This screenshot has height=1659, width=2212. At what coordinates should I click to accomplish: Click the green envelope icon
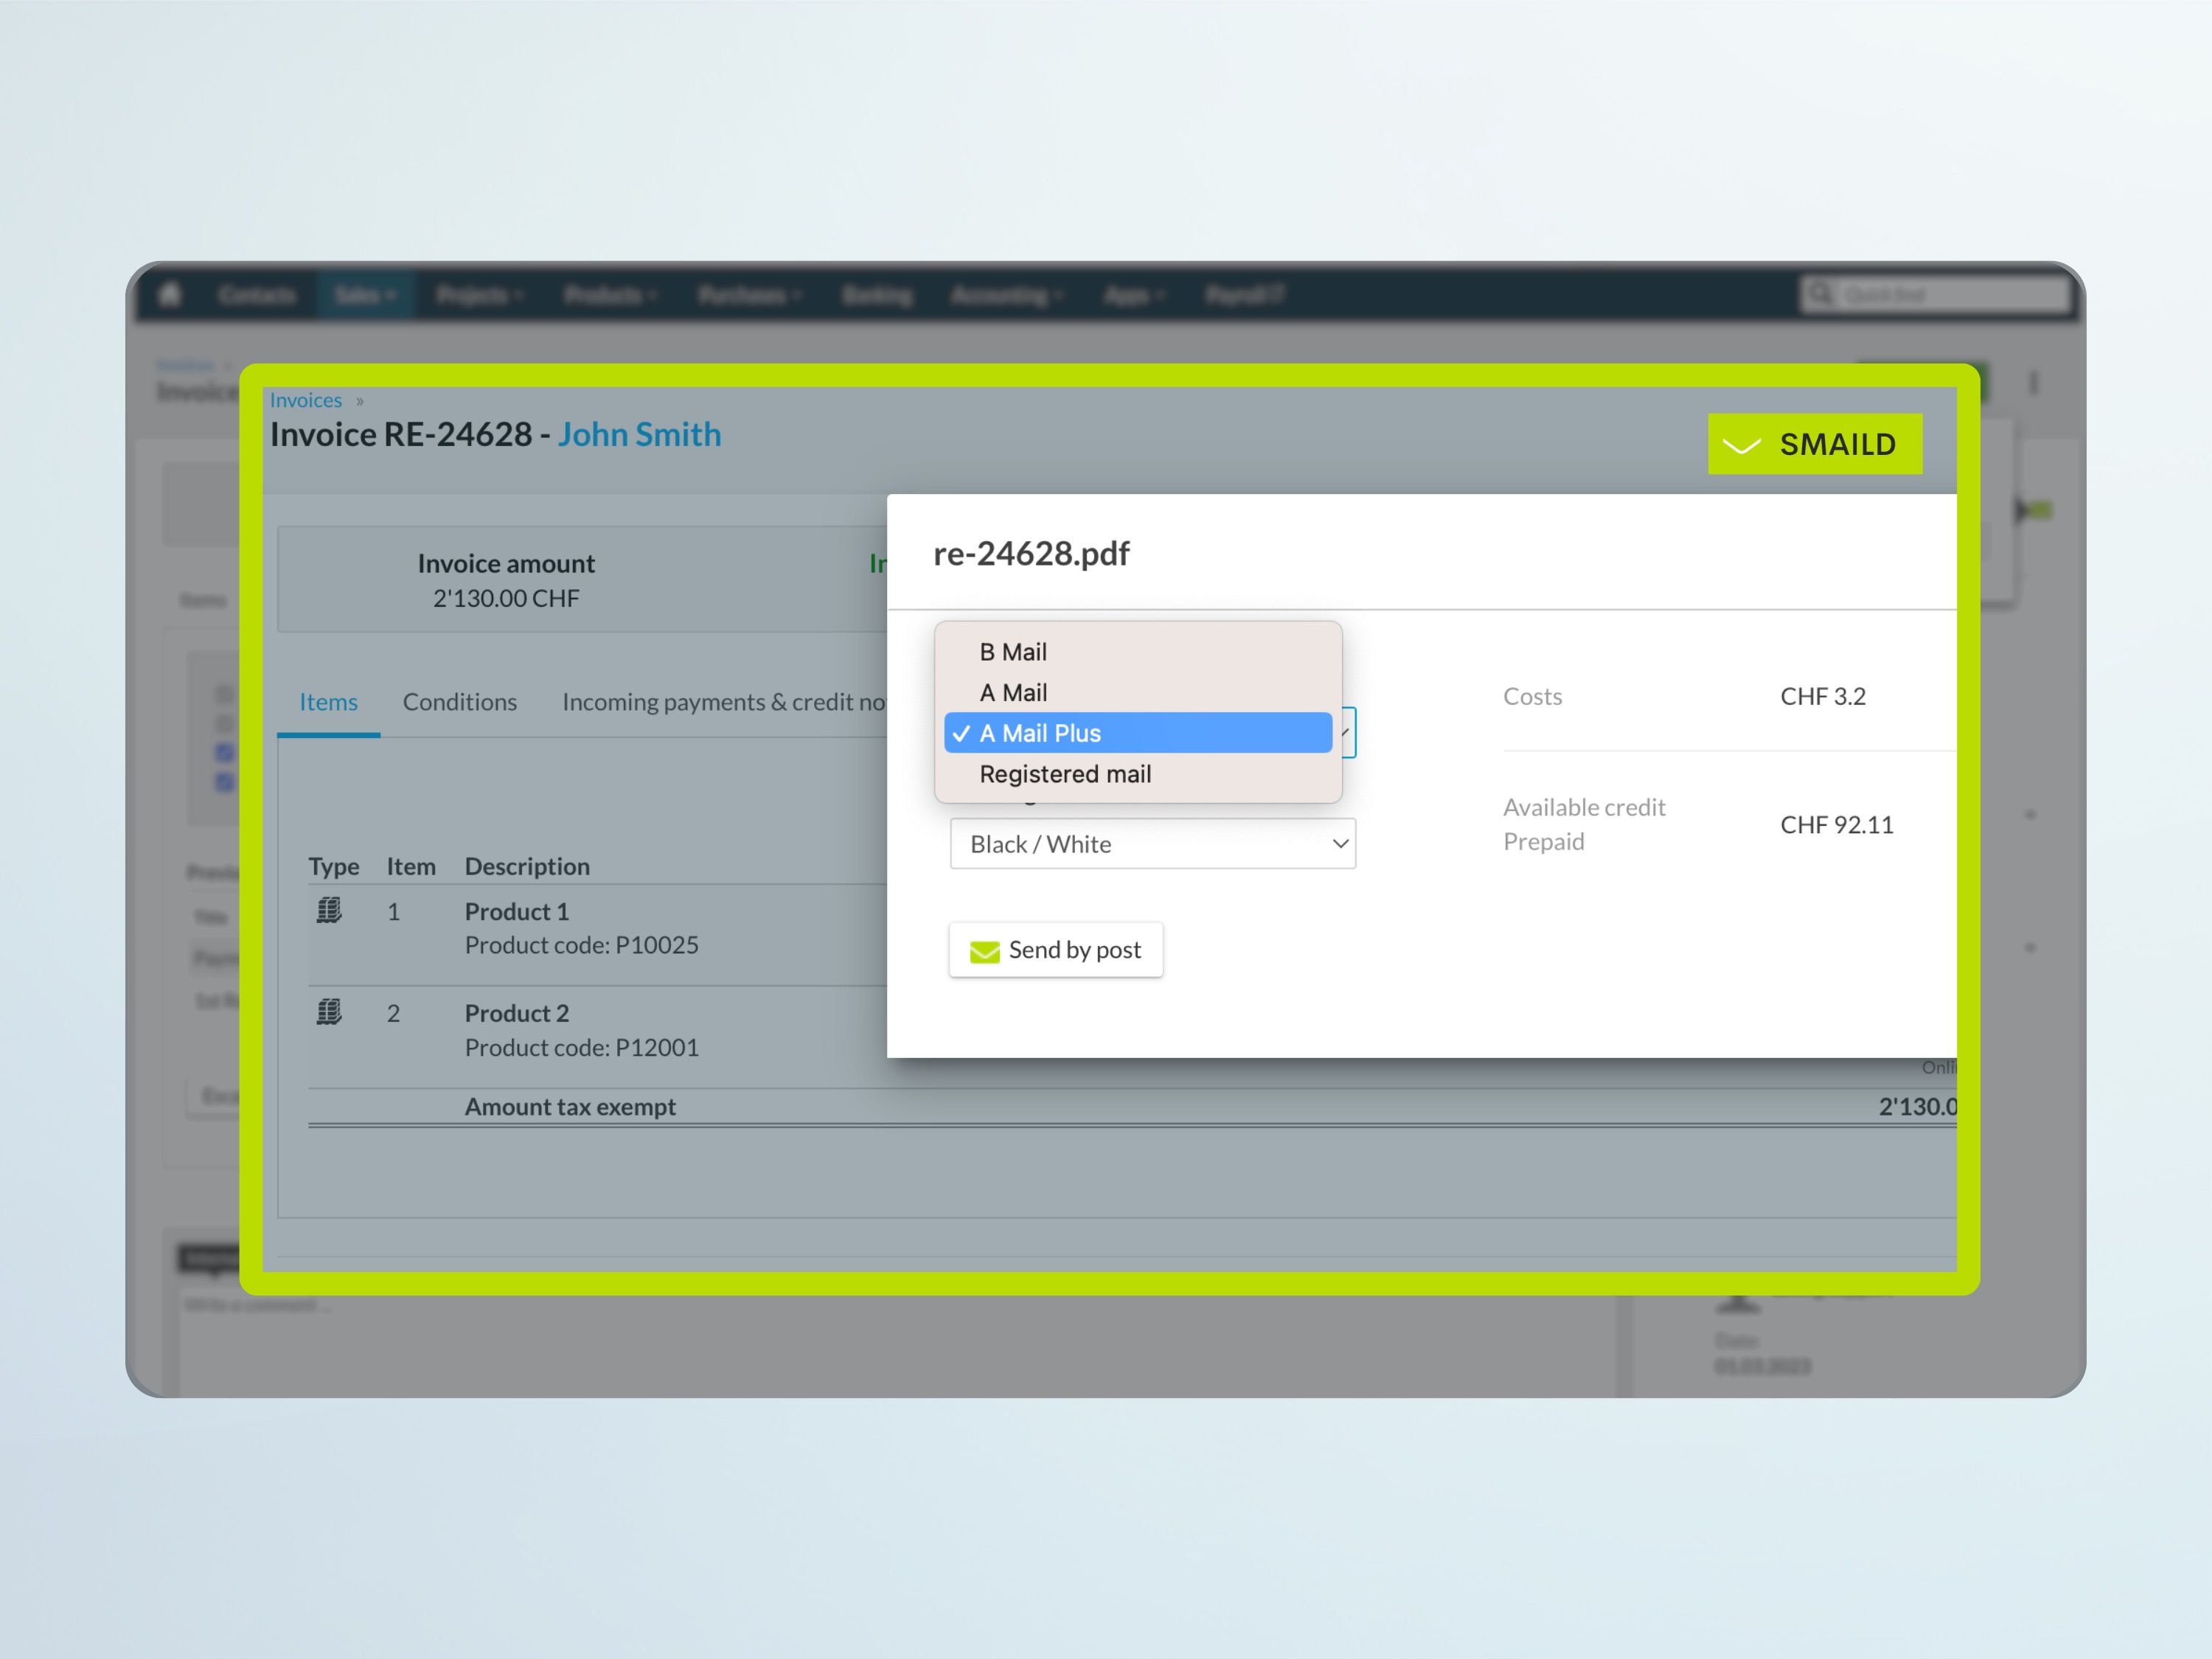[984, 951]
